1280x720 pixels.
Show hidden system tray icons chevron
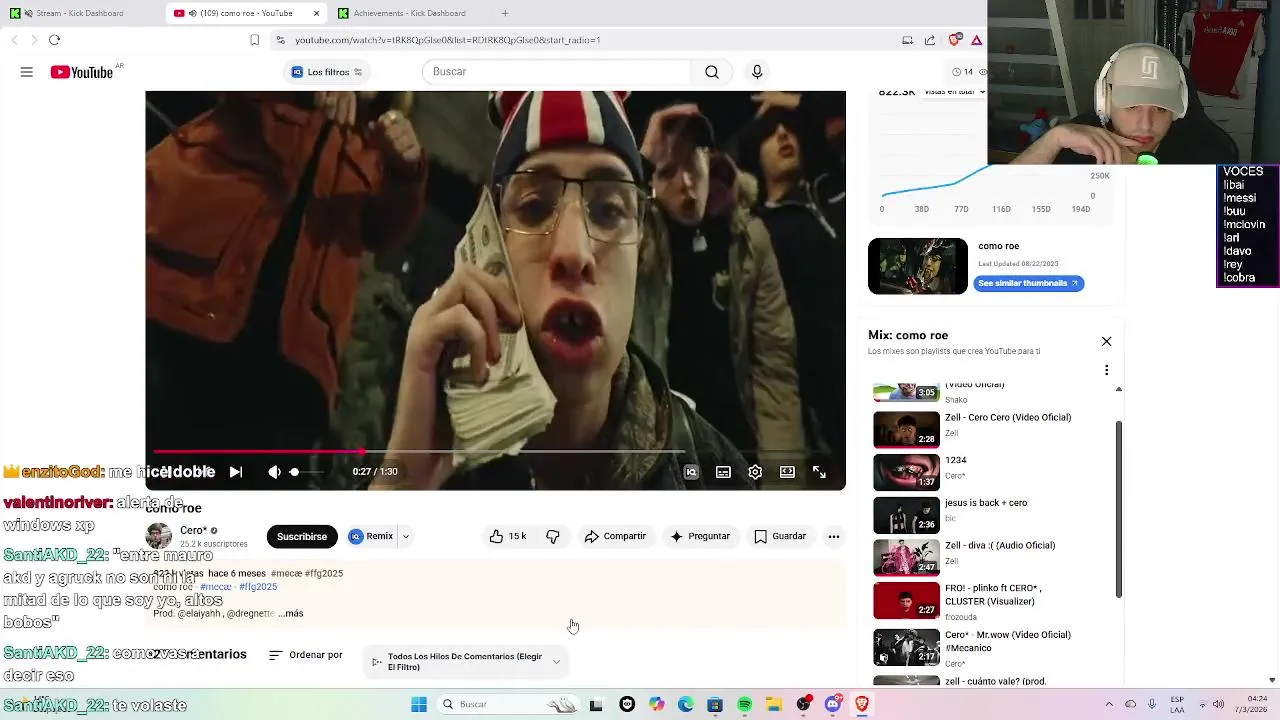click(1108, 704)
